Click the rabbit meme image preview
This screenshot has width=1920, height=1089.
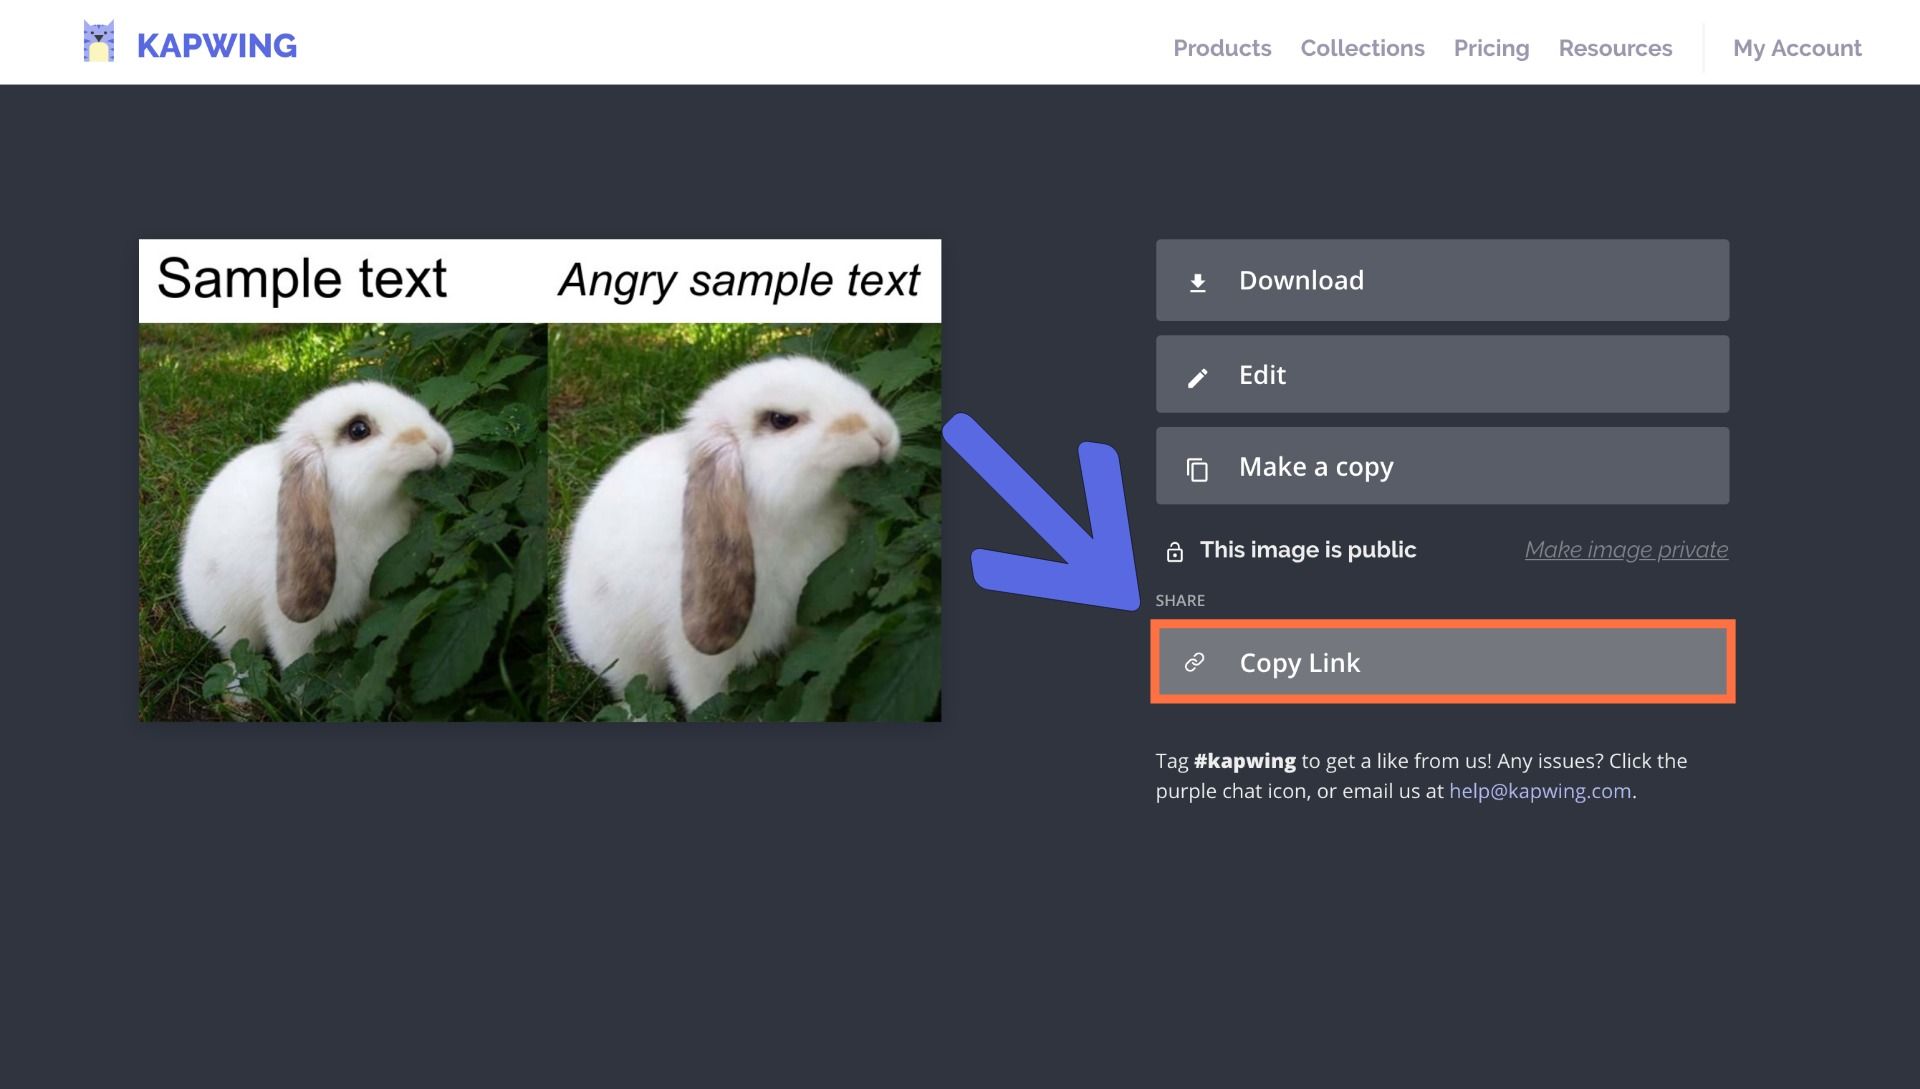tap(540, 480)
